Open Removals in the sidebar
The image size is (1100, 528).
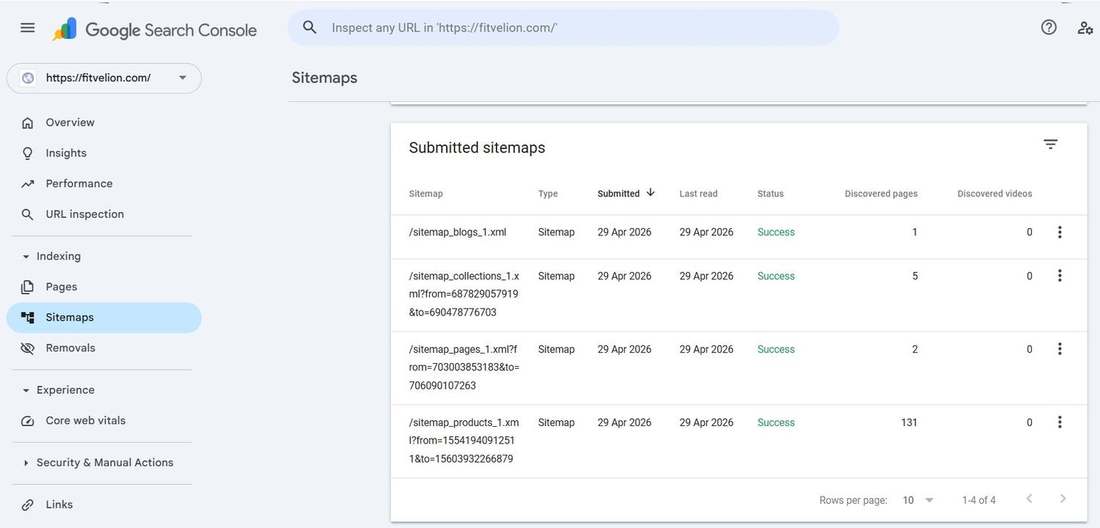pos(104,348)
